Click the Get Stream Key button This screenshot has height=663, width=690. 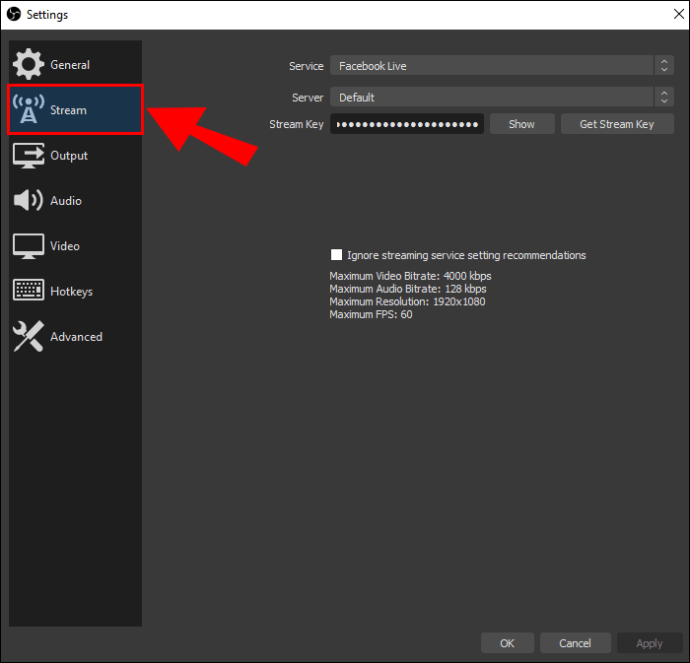click(617, 124)
